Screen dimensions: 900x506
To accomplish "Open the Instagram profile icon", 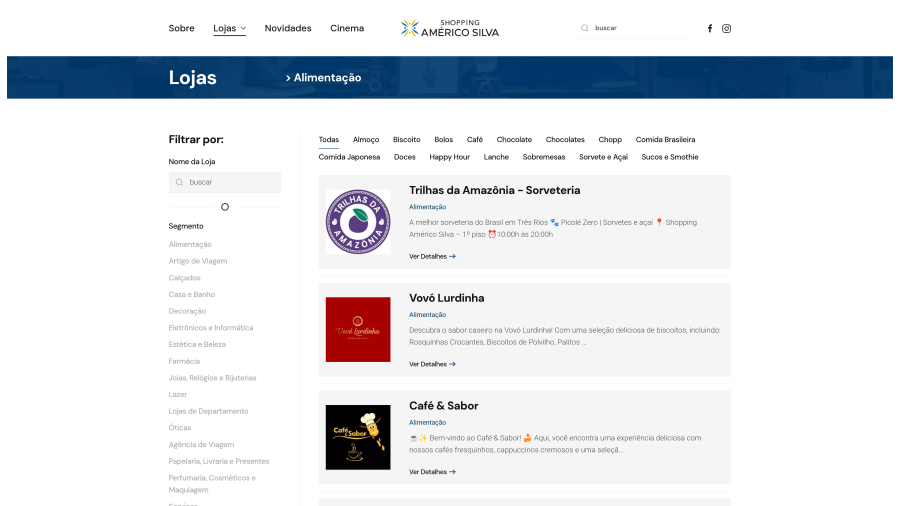I will (x=726, y=28).
